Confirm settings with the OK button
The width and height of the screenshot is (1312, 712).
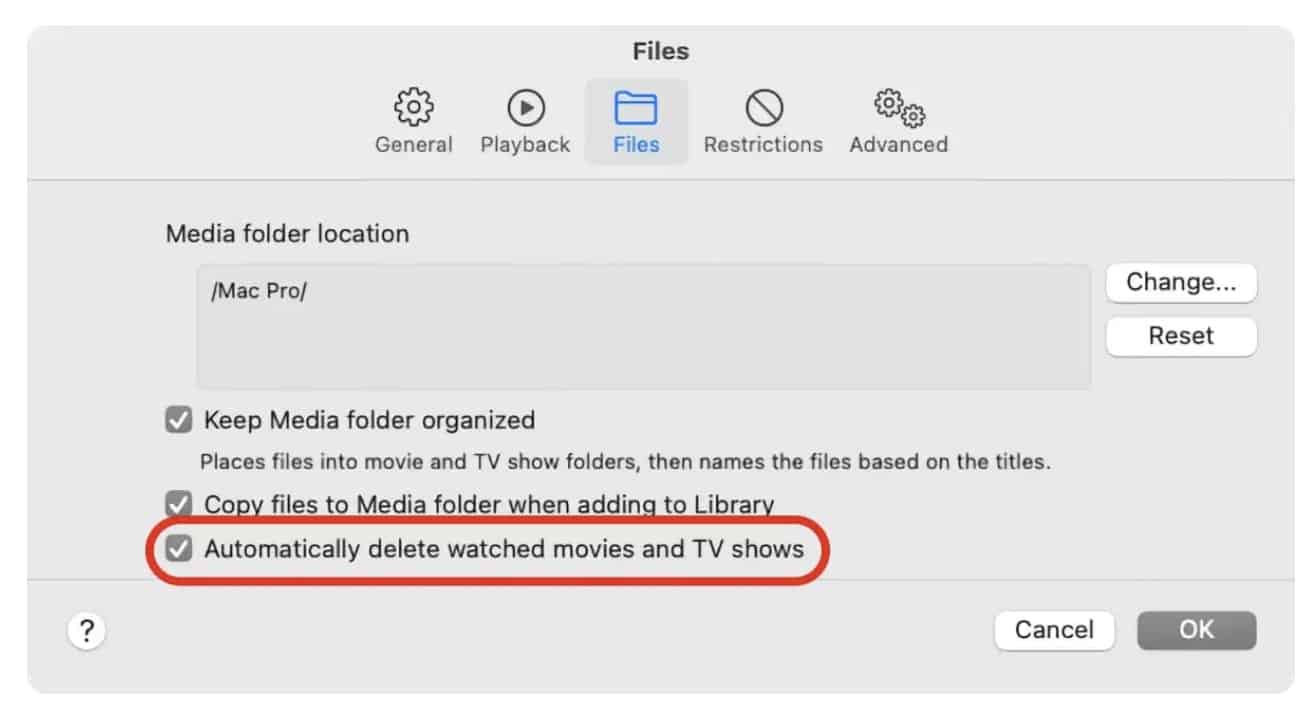tap(1196, 630)
